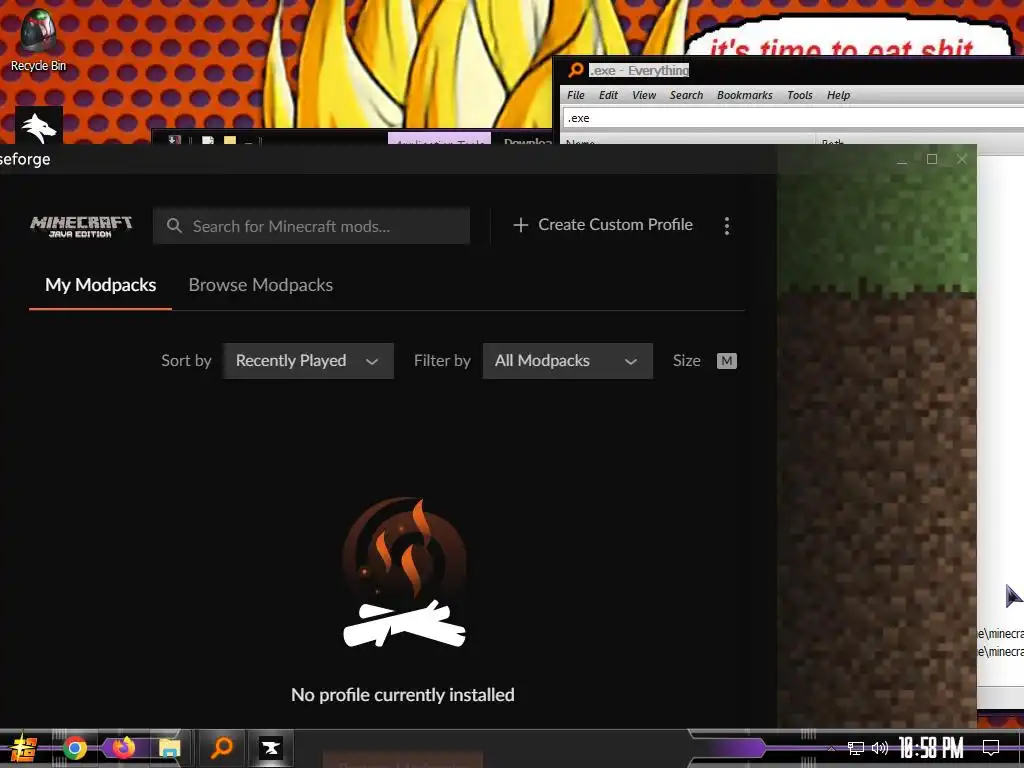Image resolution: width=1024 pixels, height=768 pixels.
Task: Click the Name column header in Everything
Action: [x=688, y=141]
